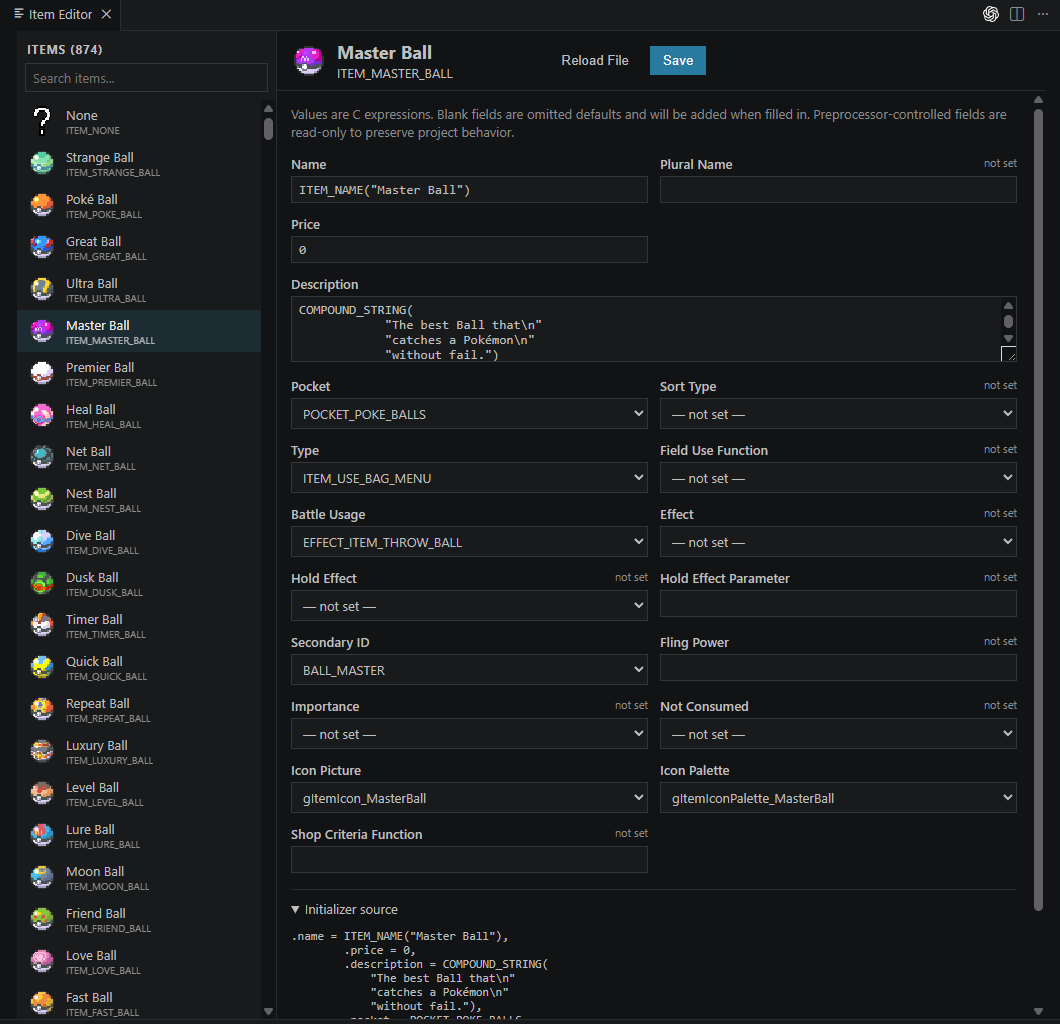Click the Dive Ball icon in list
Screen dimensions: 1060x1024
click(x=42, y=541)
